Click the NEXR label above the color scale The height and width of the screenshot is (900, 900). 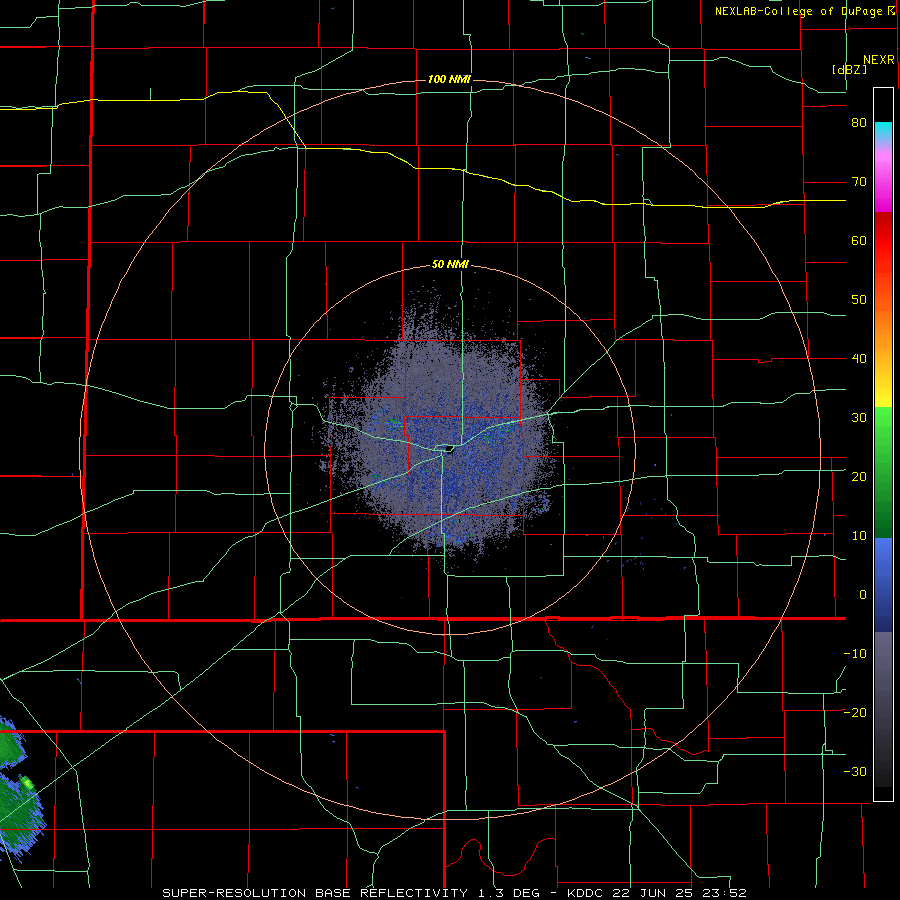pyautogui.click(x=879, y=60)
